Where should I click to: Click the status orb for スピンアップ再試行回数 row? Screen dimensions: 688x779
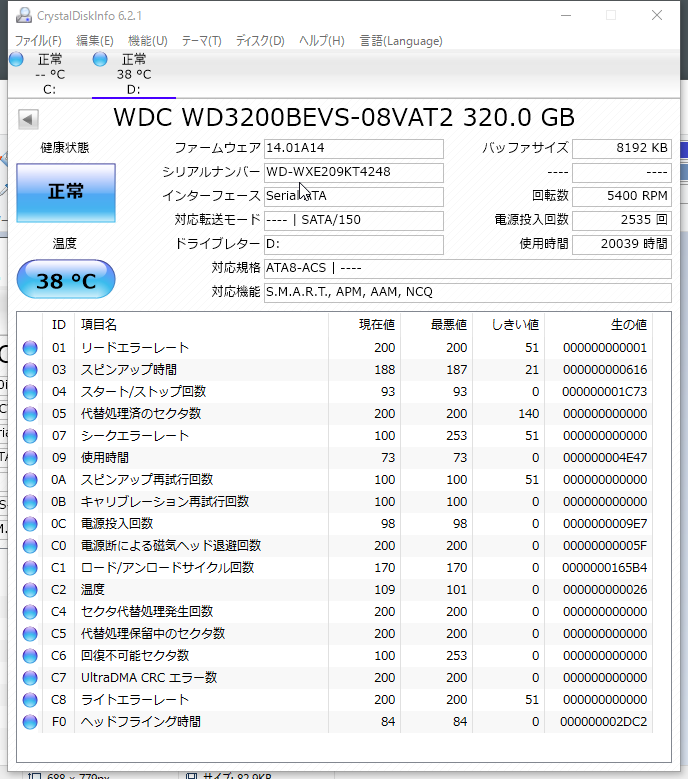click(30, 480)
